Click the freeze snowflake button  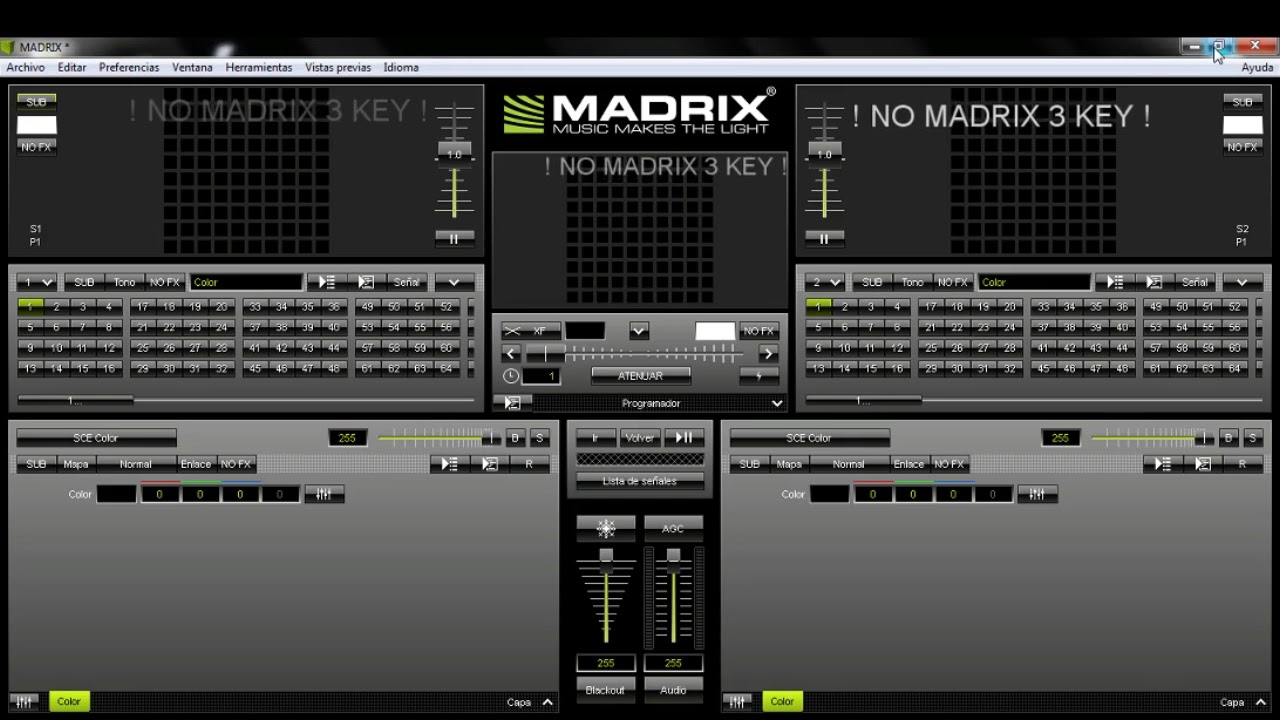[x=606, y=528]
